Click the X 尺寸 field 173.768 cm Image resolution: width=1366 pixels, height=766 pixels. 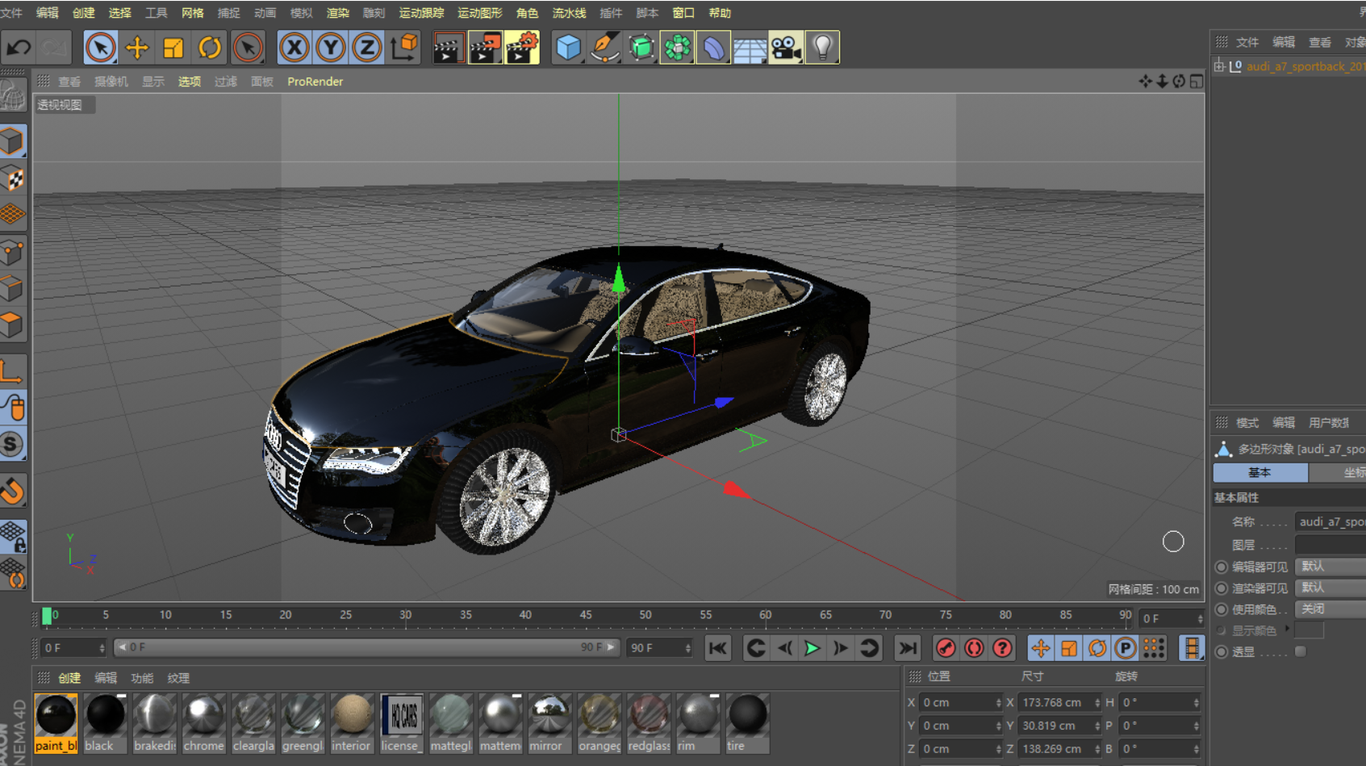tap(1058, 703)
